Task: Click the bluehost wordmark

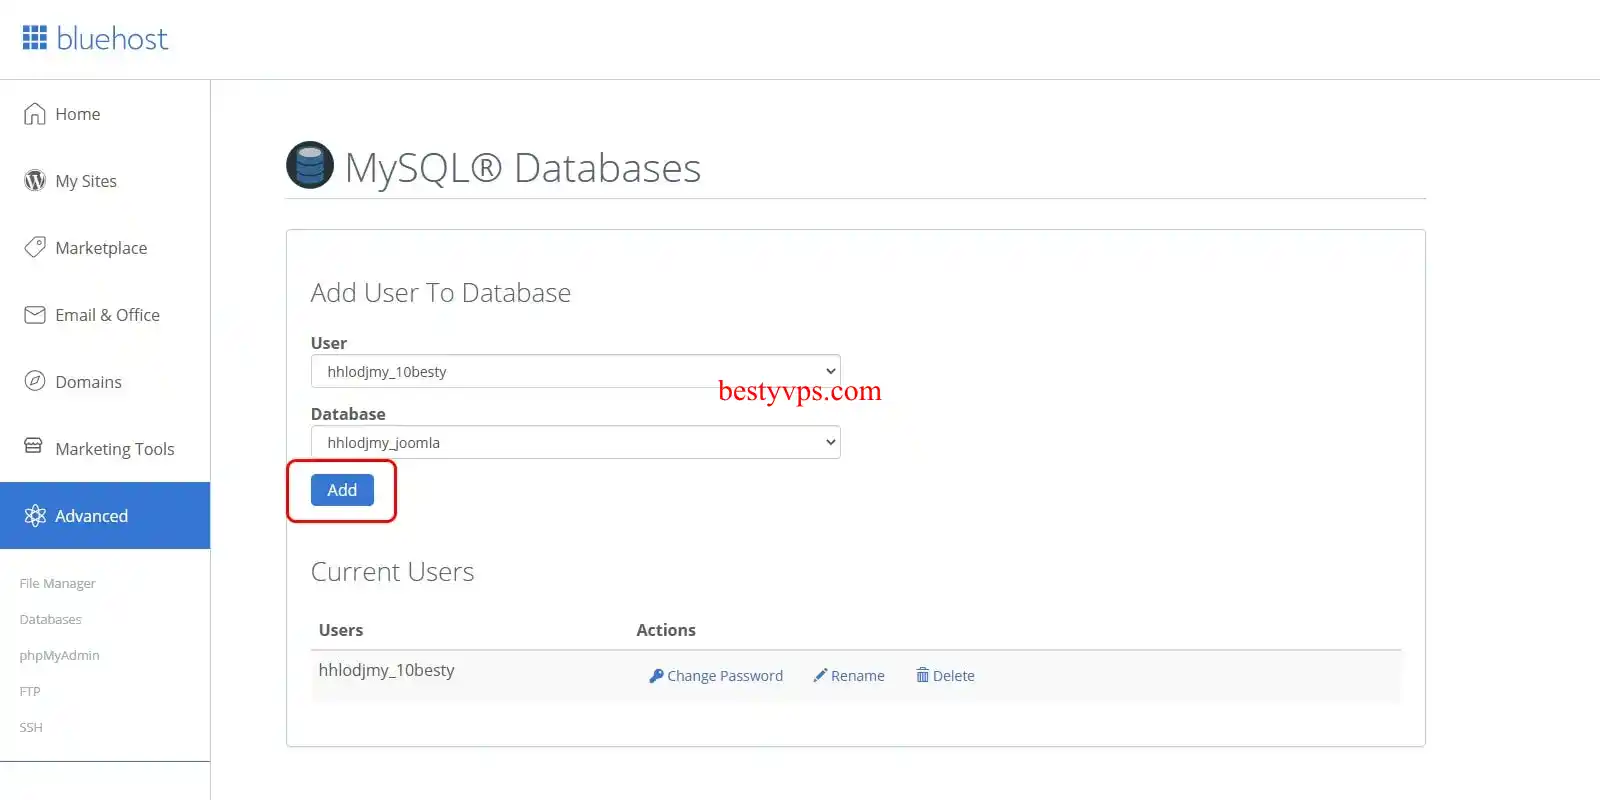Action: (x=112, y=39)
